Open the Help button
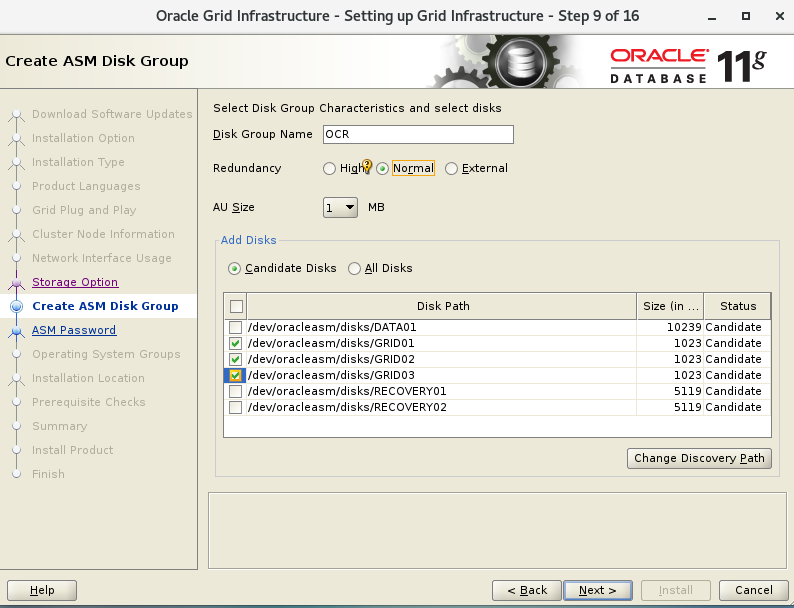The width and height of the screenshot is (794, 608). 42,590
